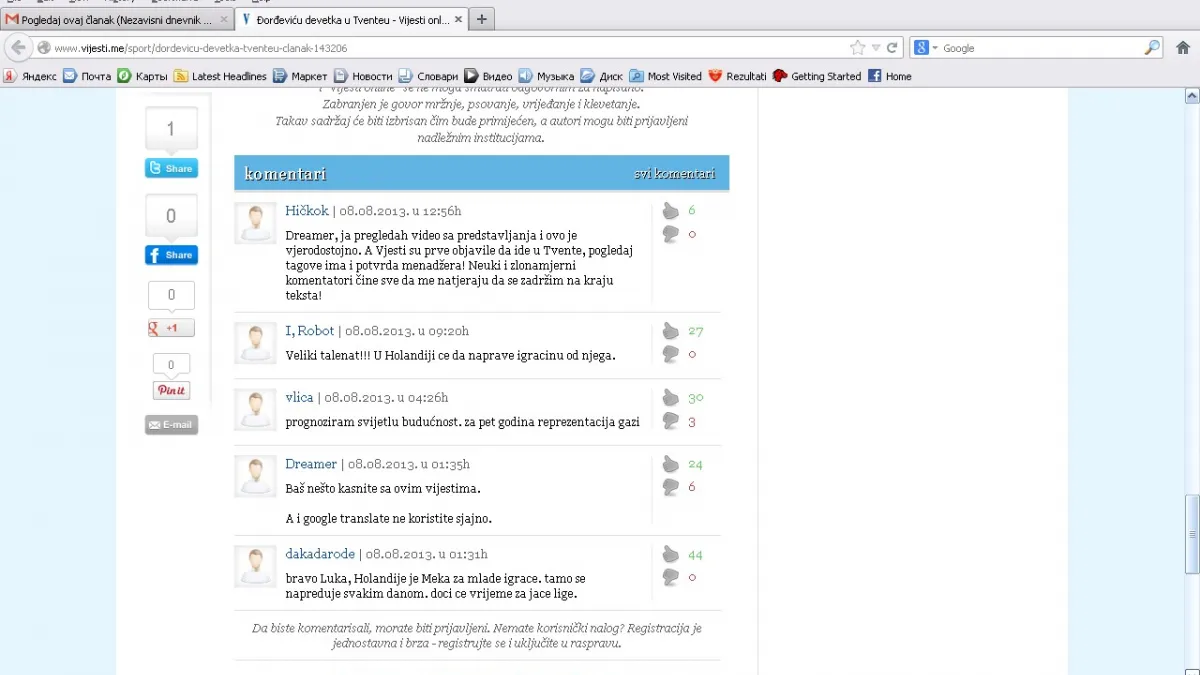
Task: Open Hičkok's user profile link
Action: pyautogui.click(x=306, y=211)
